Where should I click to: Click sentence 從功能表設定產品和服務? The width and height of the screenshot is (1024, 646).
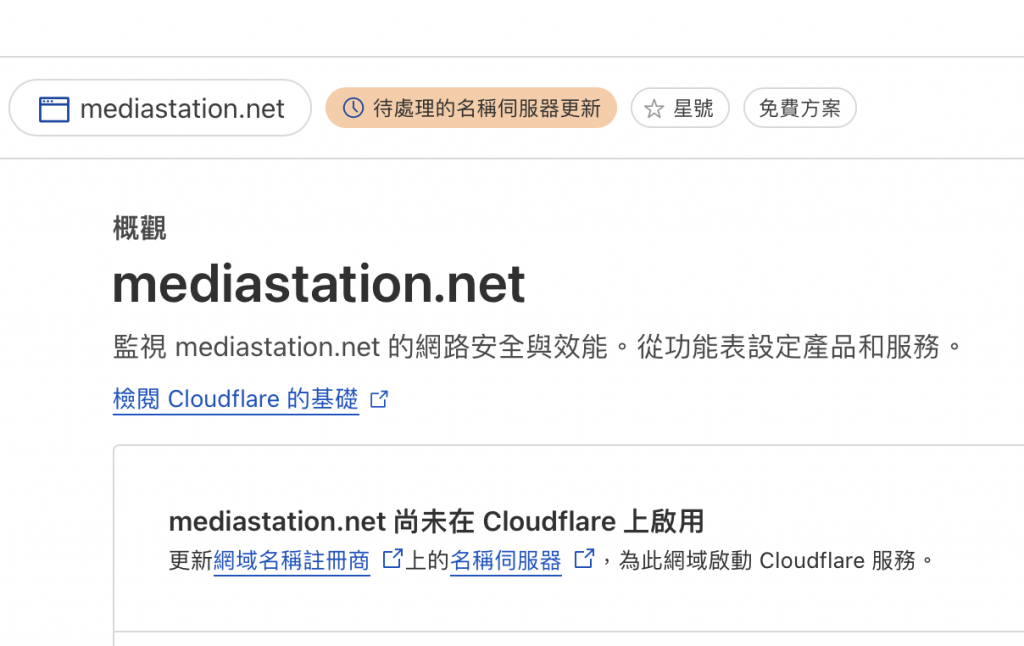788,347
